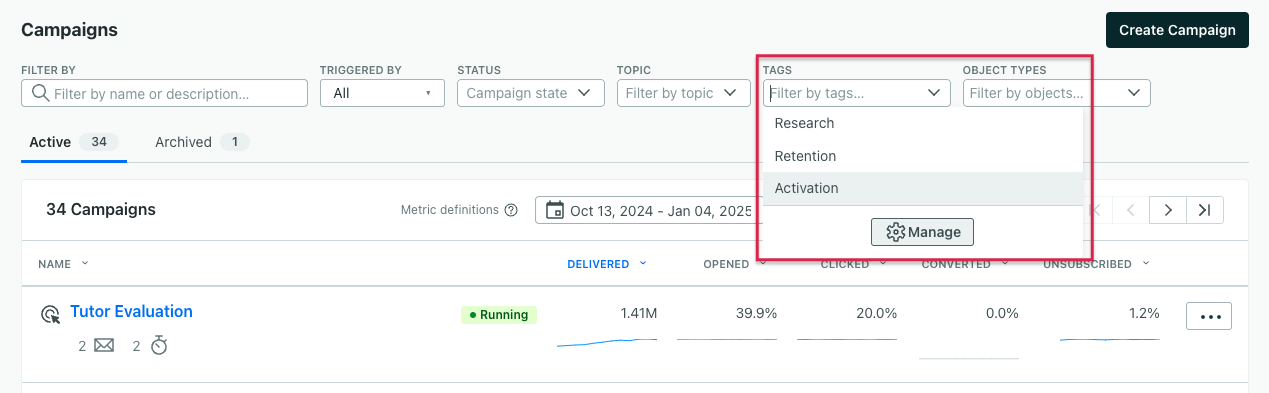
Task: Click the 20.0% clicked value
Action: [876, 313]
